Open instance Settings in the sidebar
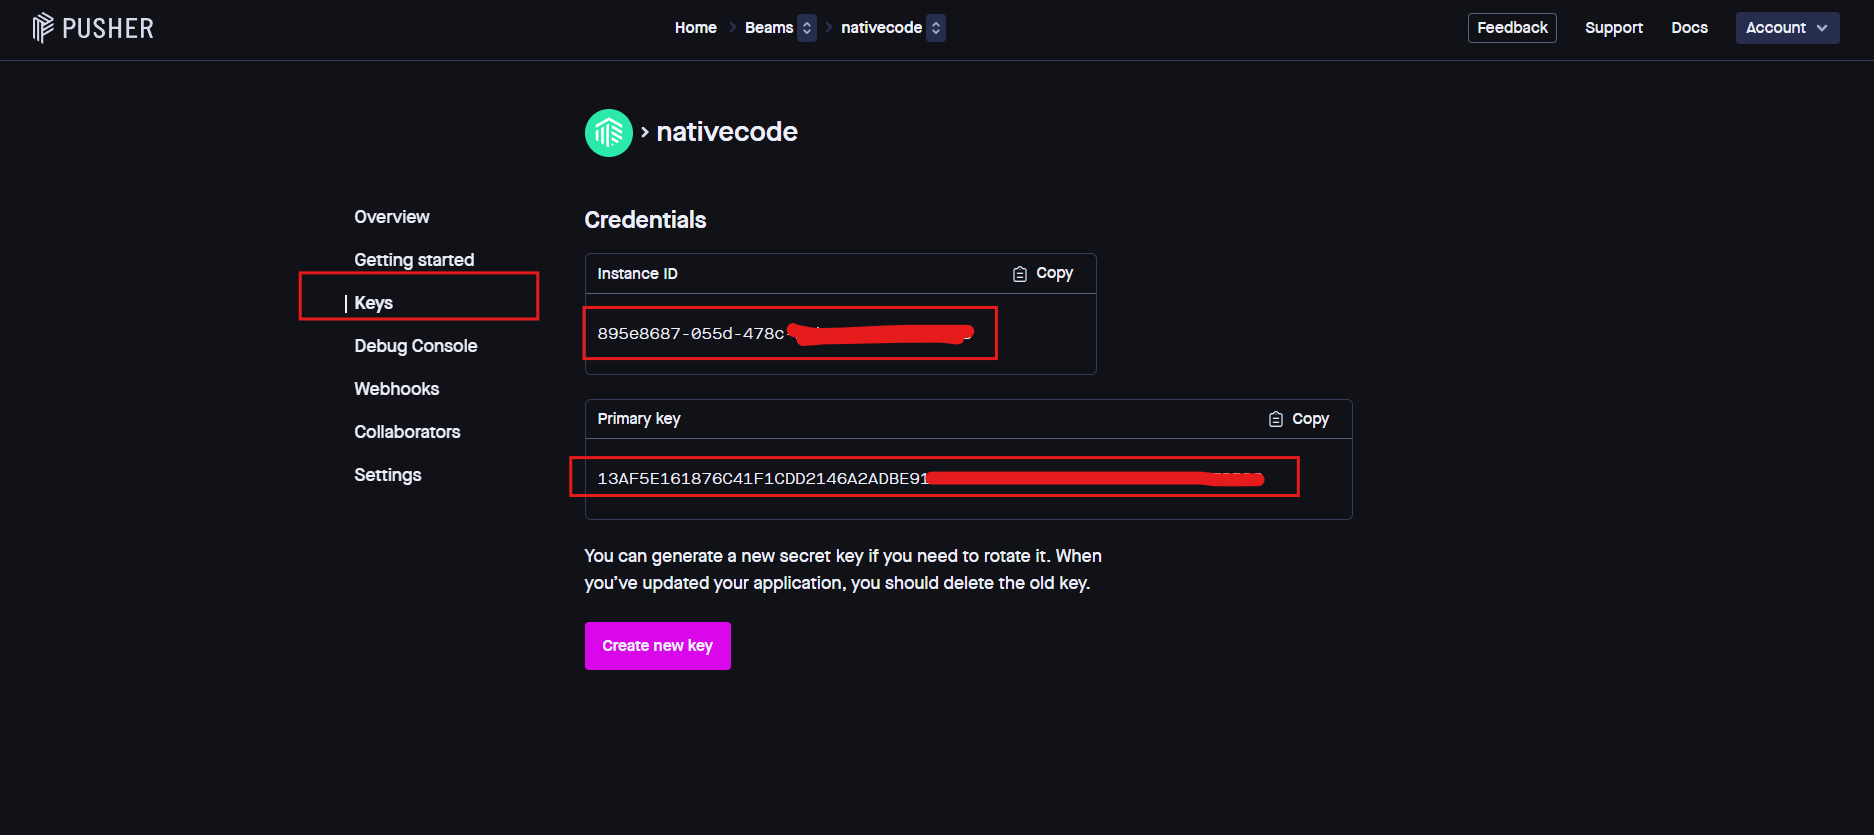The image size is (1874, 835). coord(387,475)
